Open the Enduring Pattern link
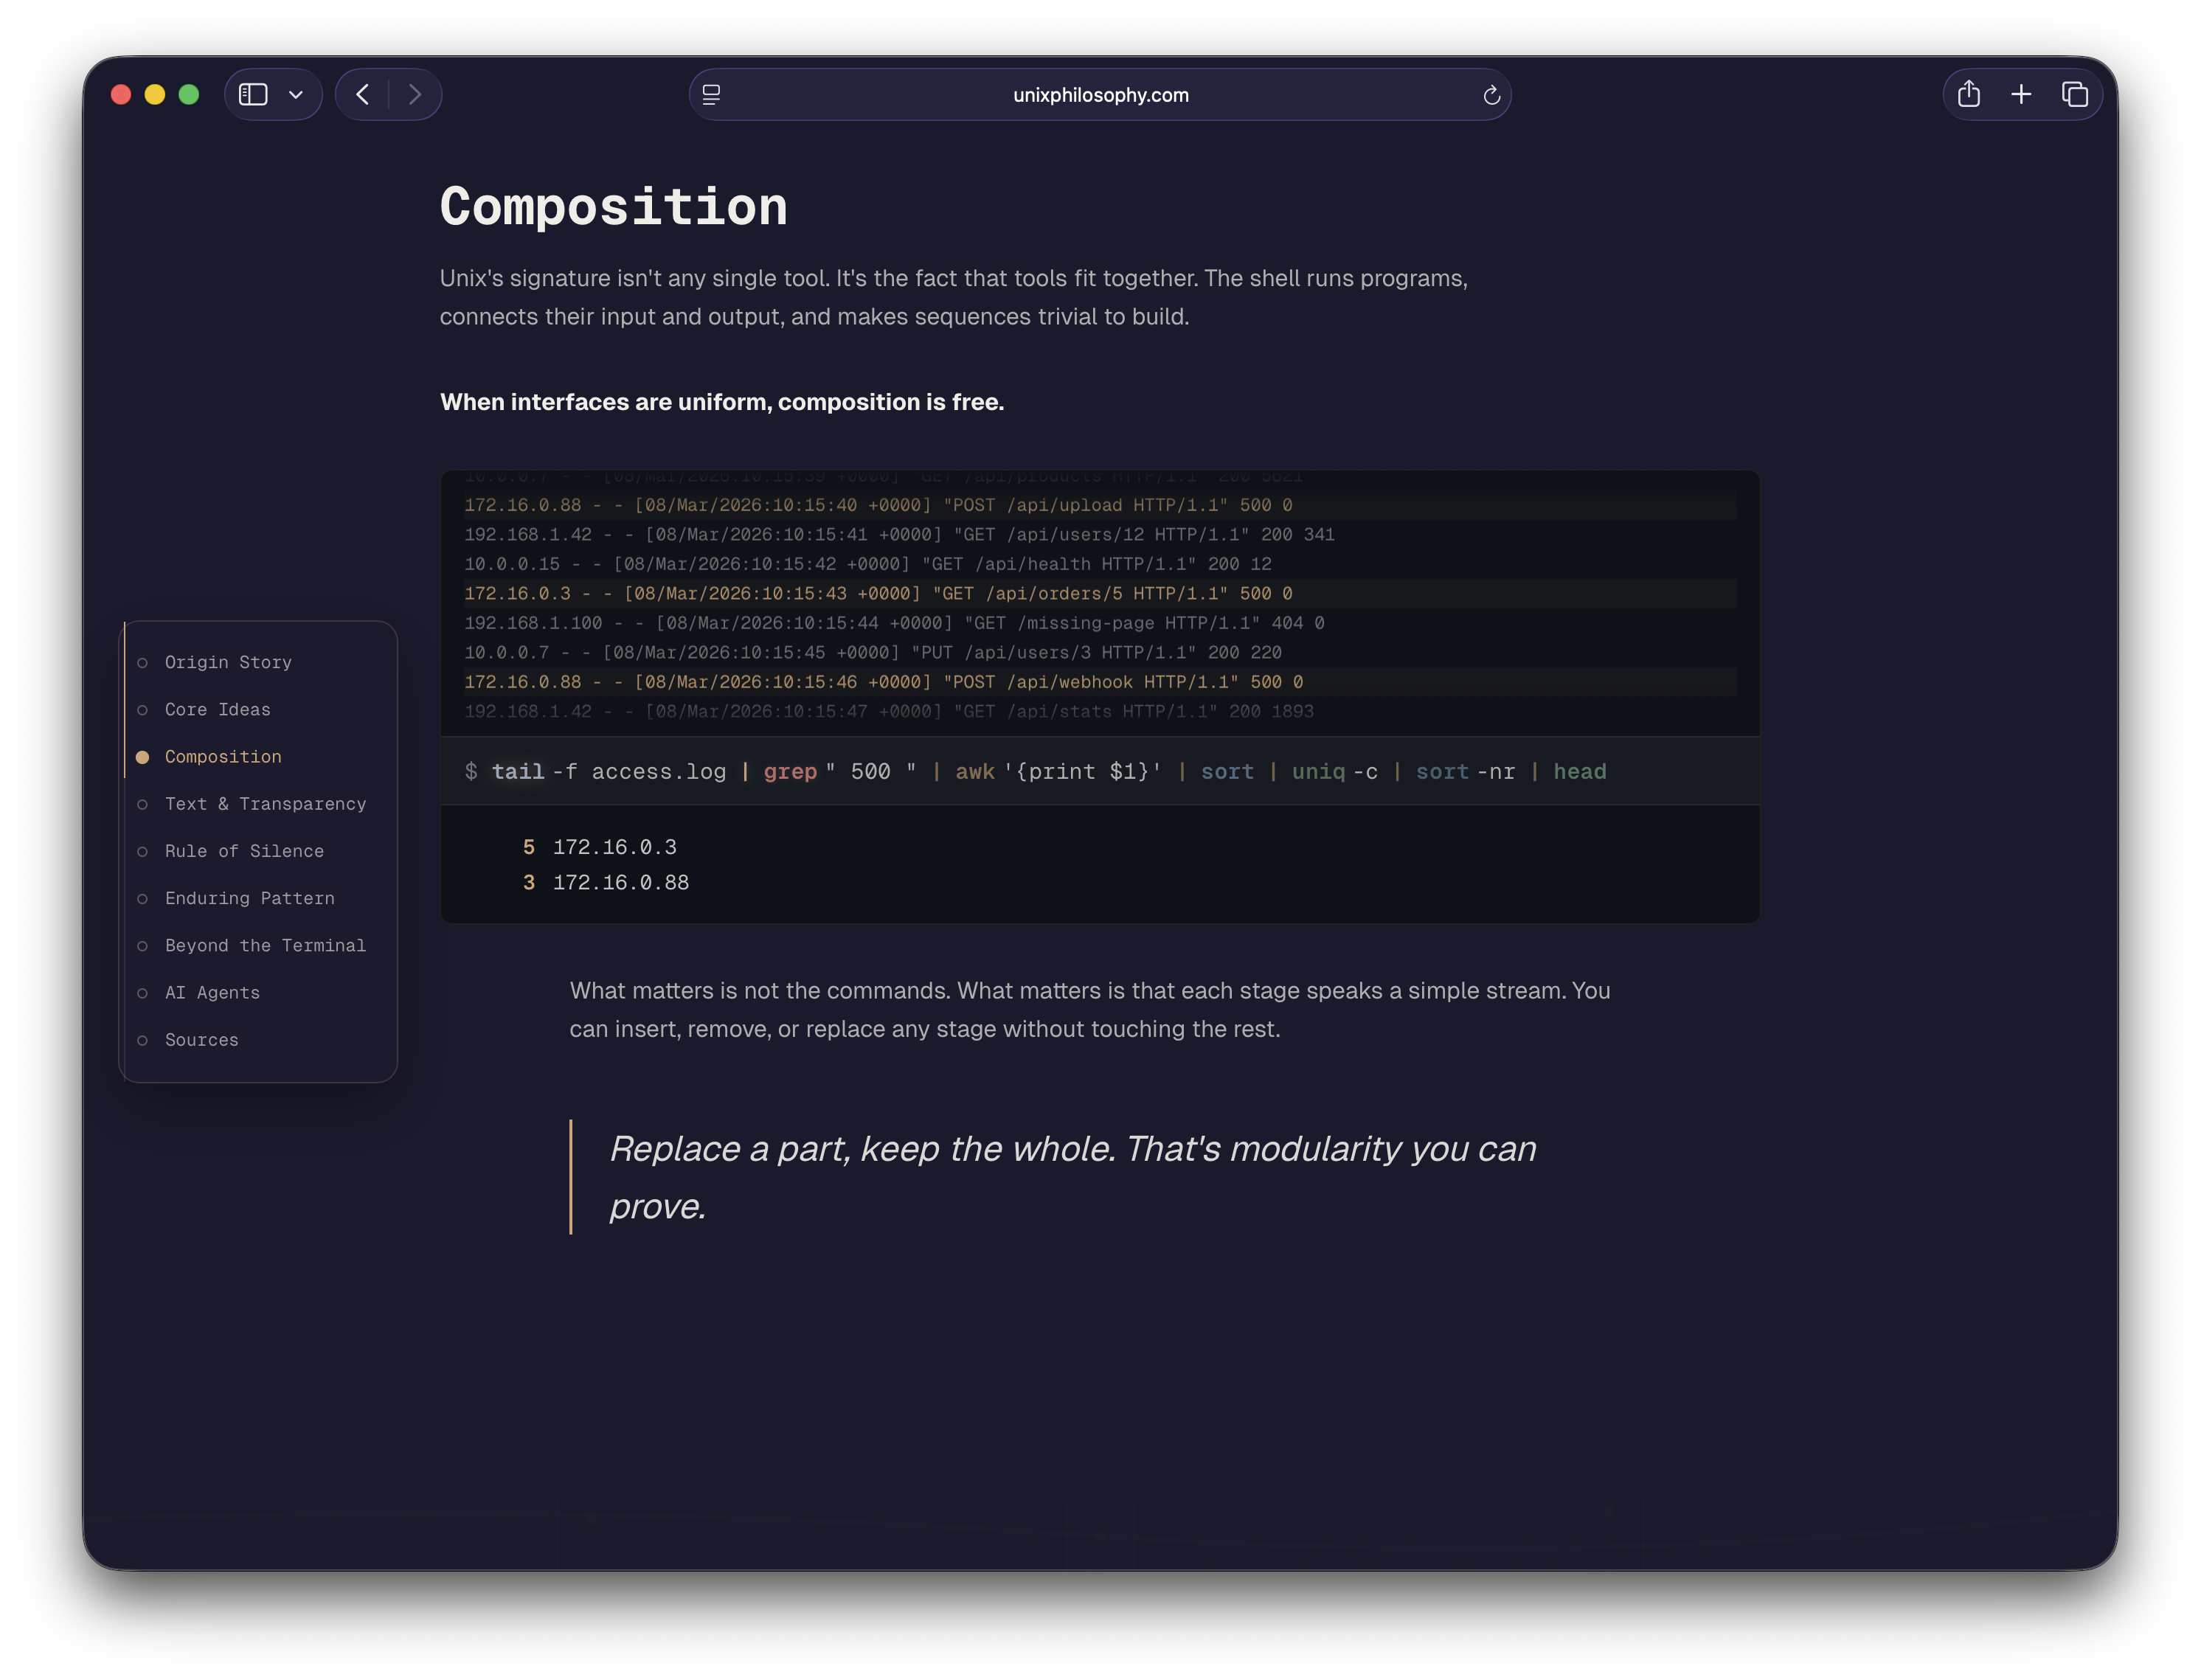The height and width of the screenshot is (1680, 2201). coord(249,898)
